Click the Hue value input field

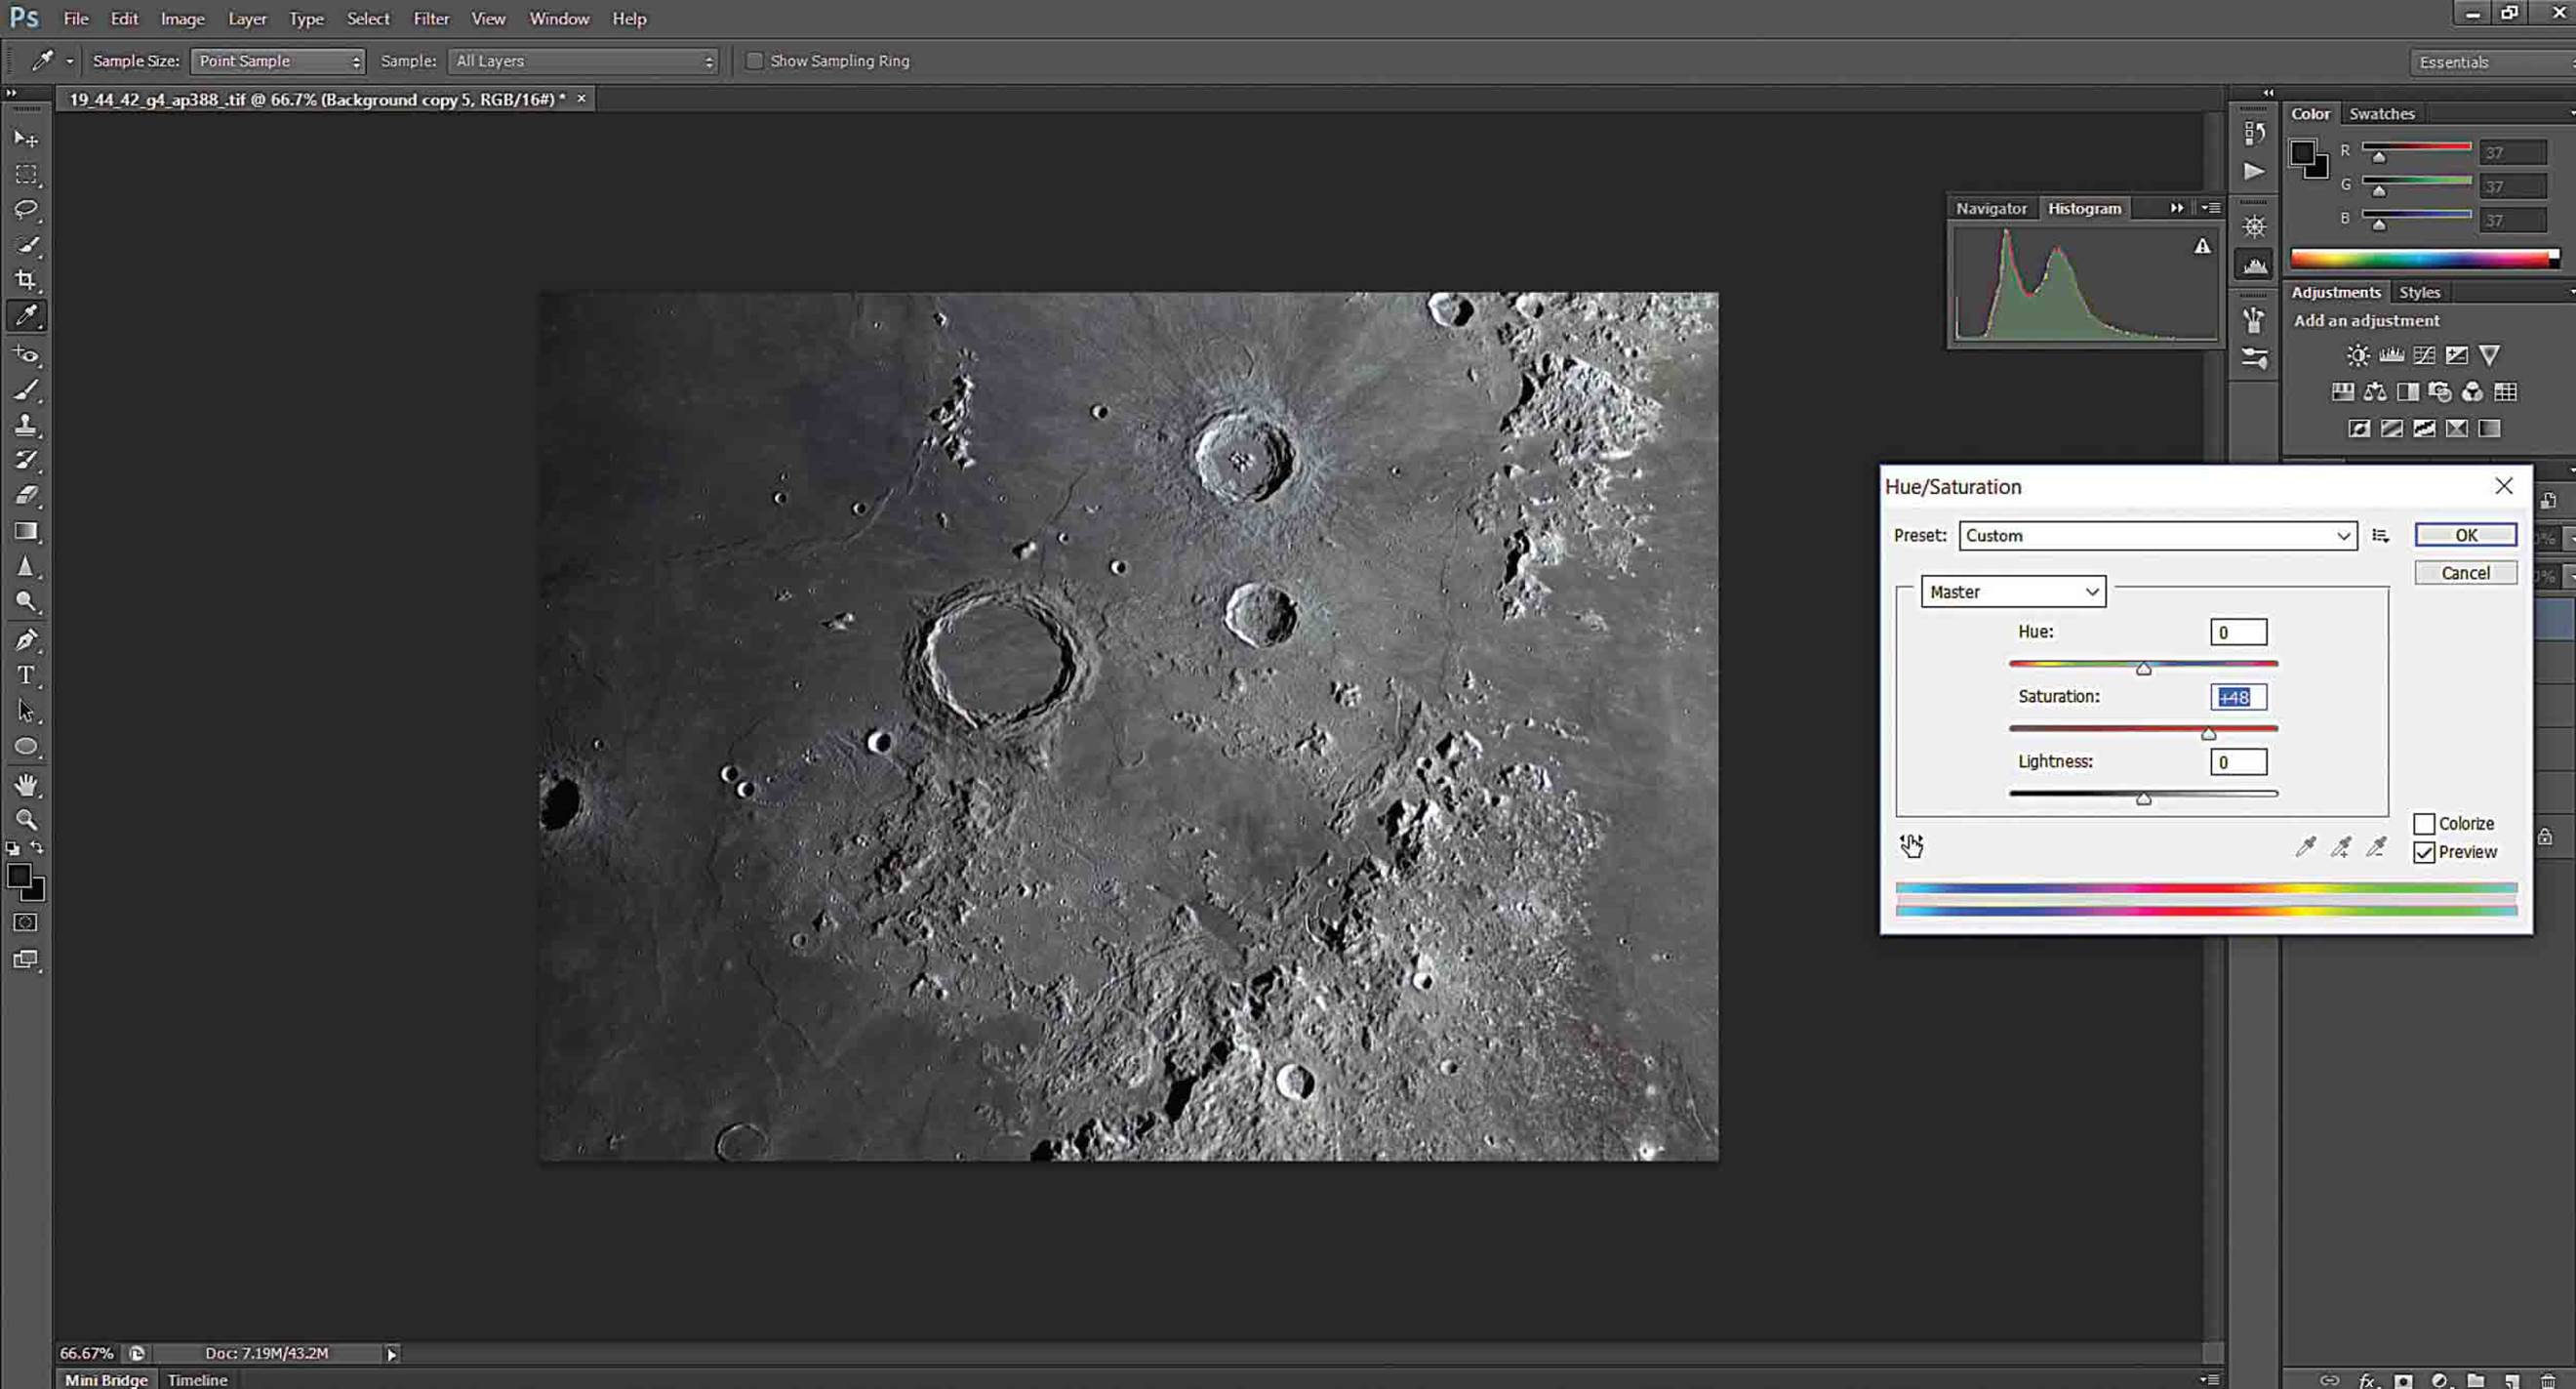[x=2238, y=632]
